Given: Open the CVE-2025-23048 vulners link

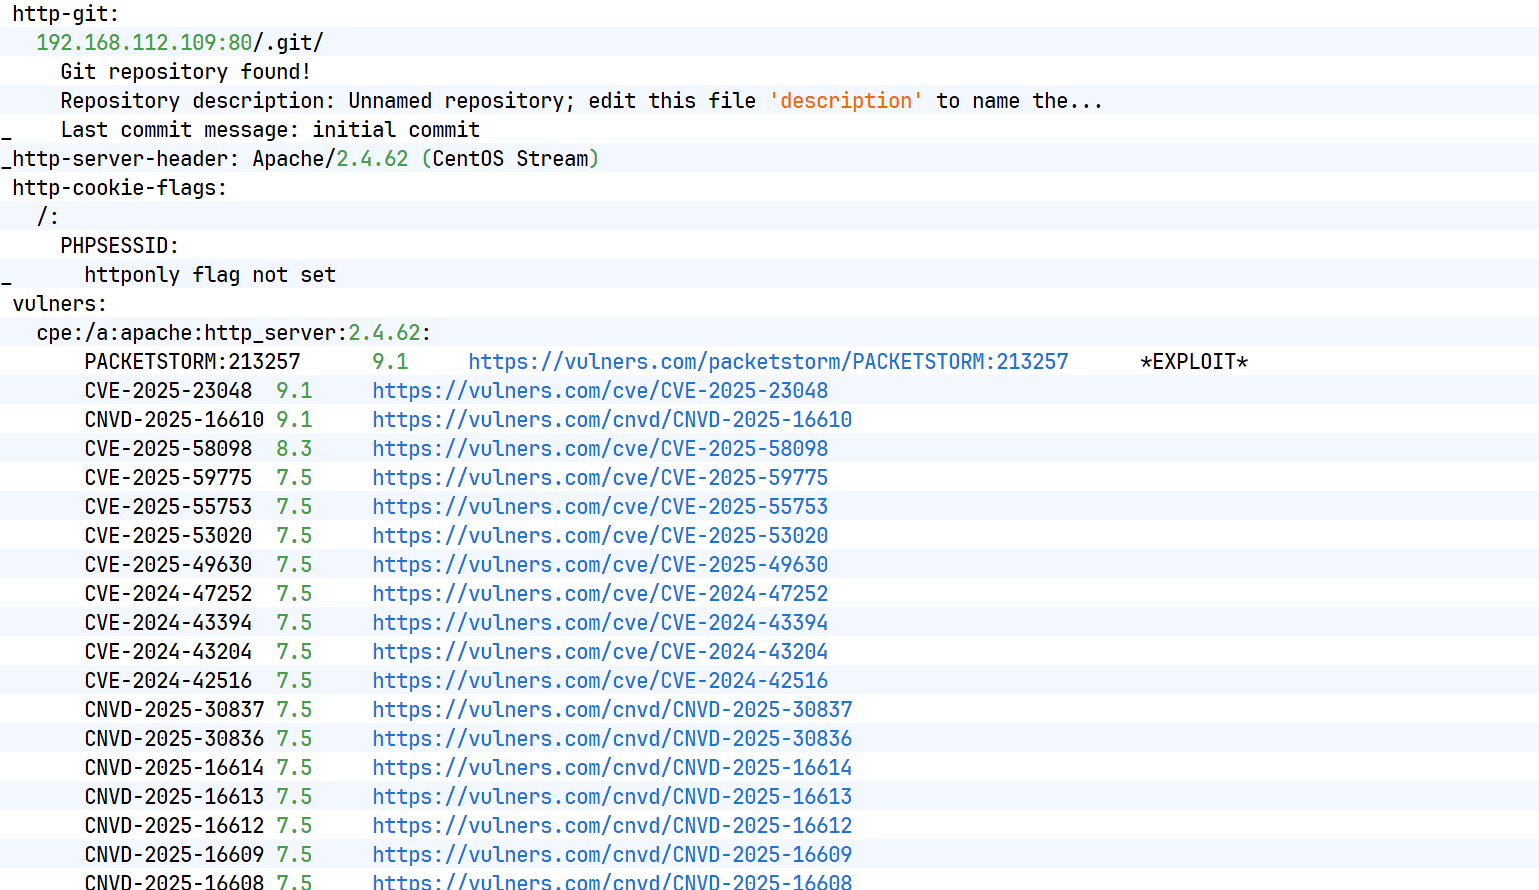Looking at the screenshot, I should (x=600, y=391).
